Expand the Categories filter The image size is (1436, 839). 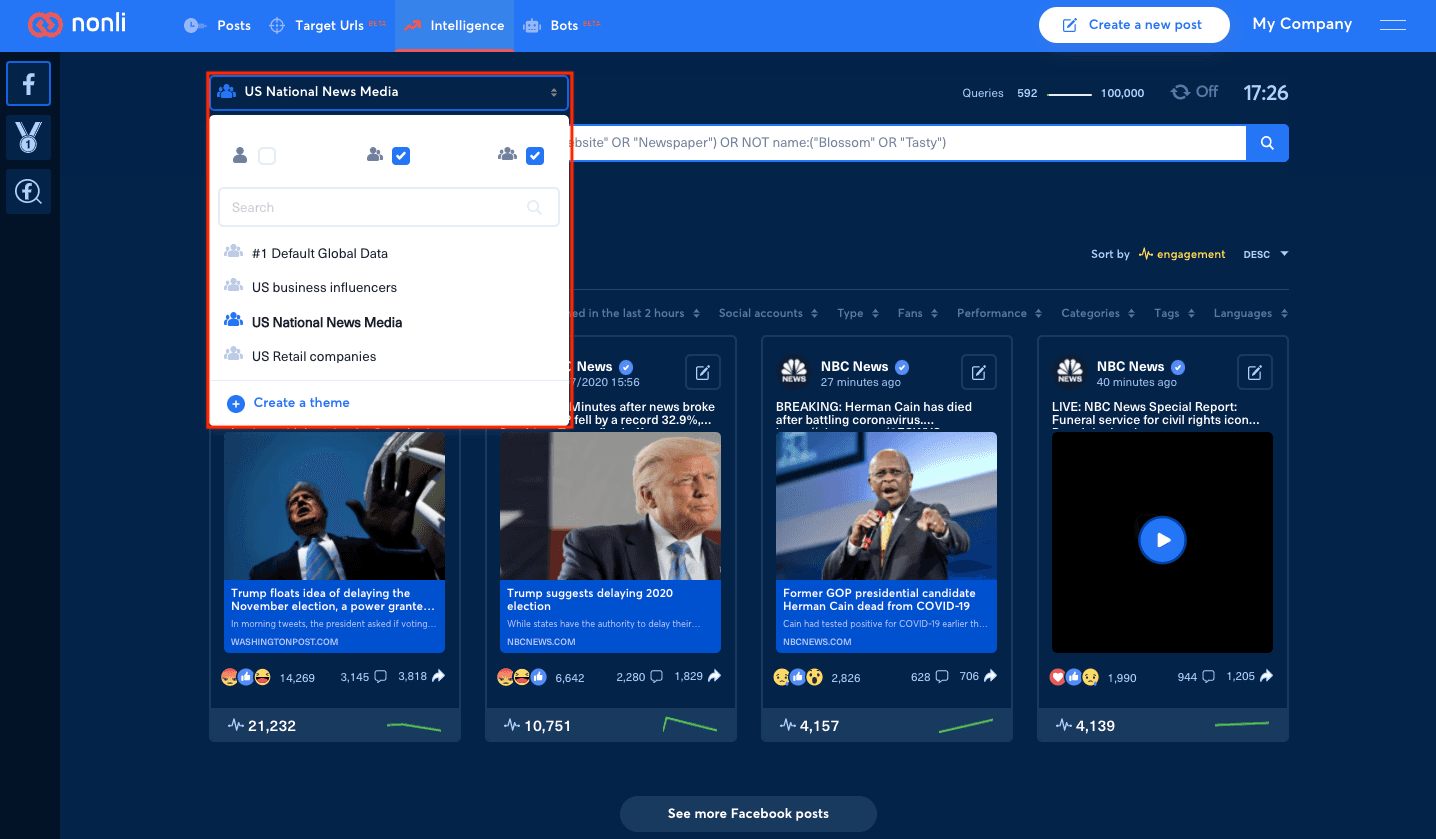(x=1098, y=313)
